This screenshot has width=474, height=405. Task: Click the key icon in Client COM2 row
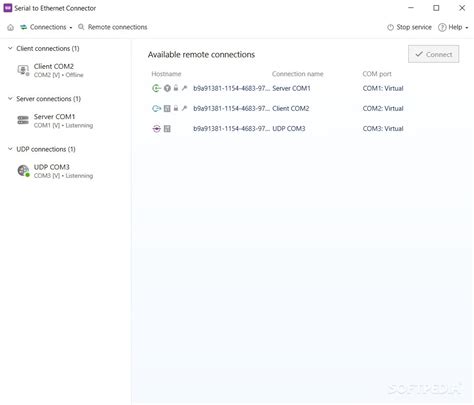184,108
